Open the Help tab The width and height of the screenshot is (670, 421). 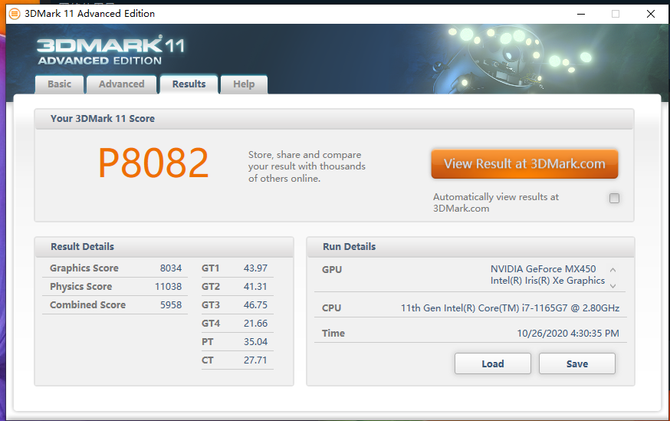click(x=244, y=84)
